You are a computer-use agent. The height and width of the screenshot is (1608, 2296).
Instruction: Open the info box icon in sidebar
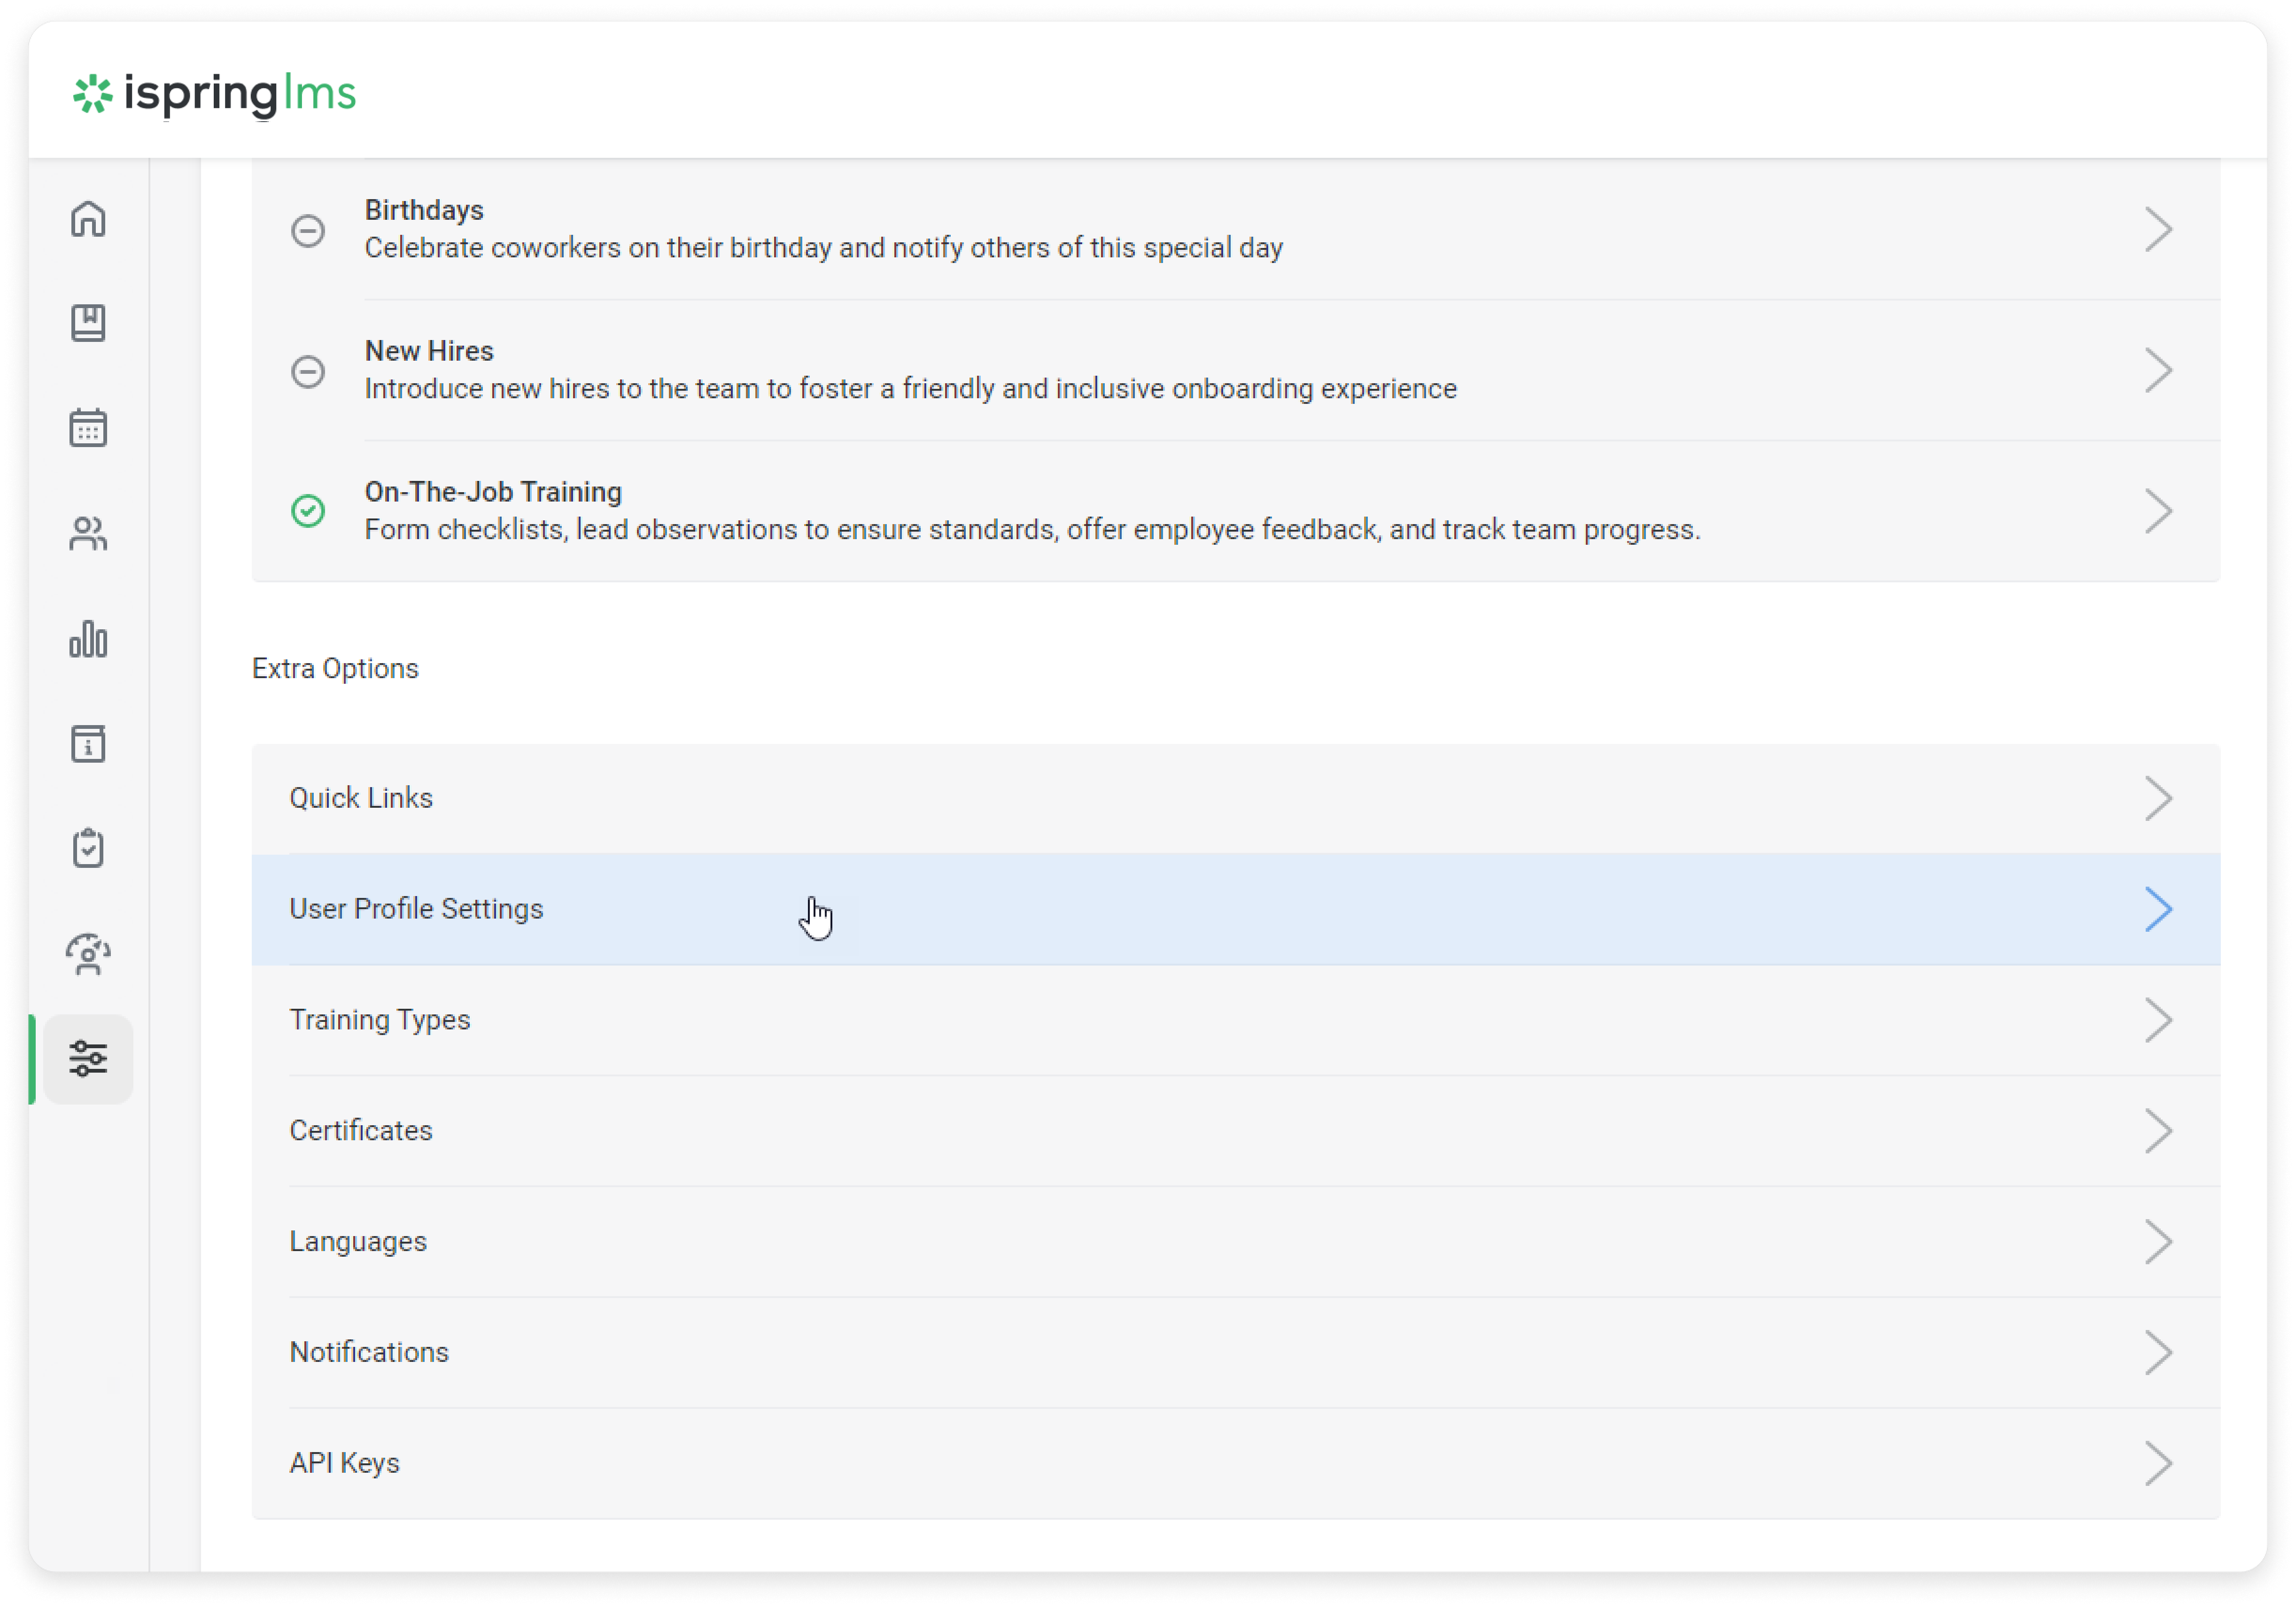(88, 744)
